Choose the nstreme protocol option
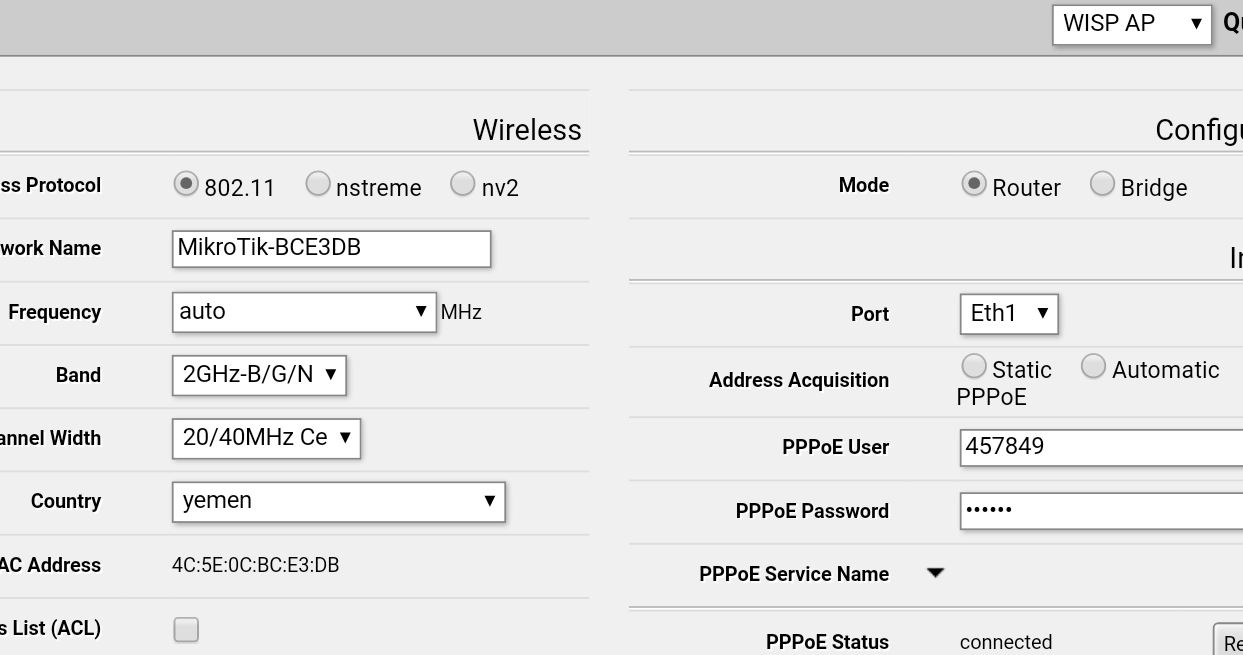 coord(318,184)
